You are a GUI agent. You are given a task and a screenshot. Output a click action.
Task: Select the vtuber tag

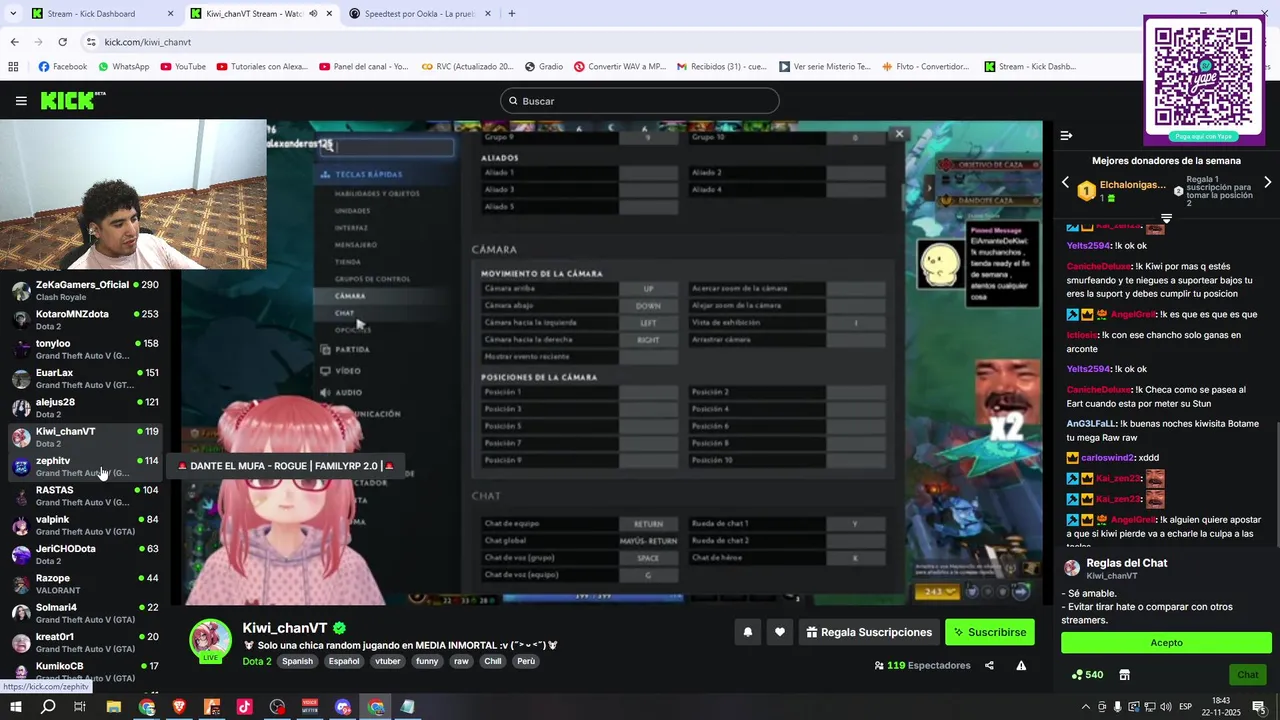[x=388, y=661]
